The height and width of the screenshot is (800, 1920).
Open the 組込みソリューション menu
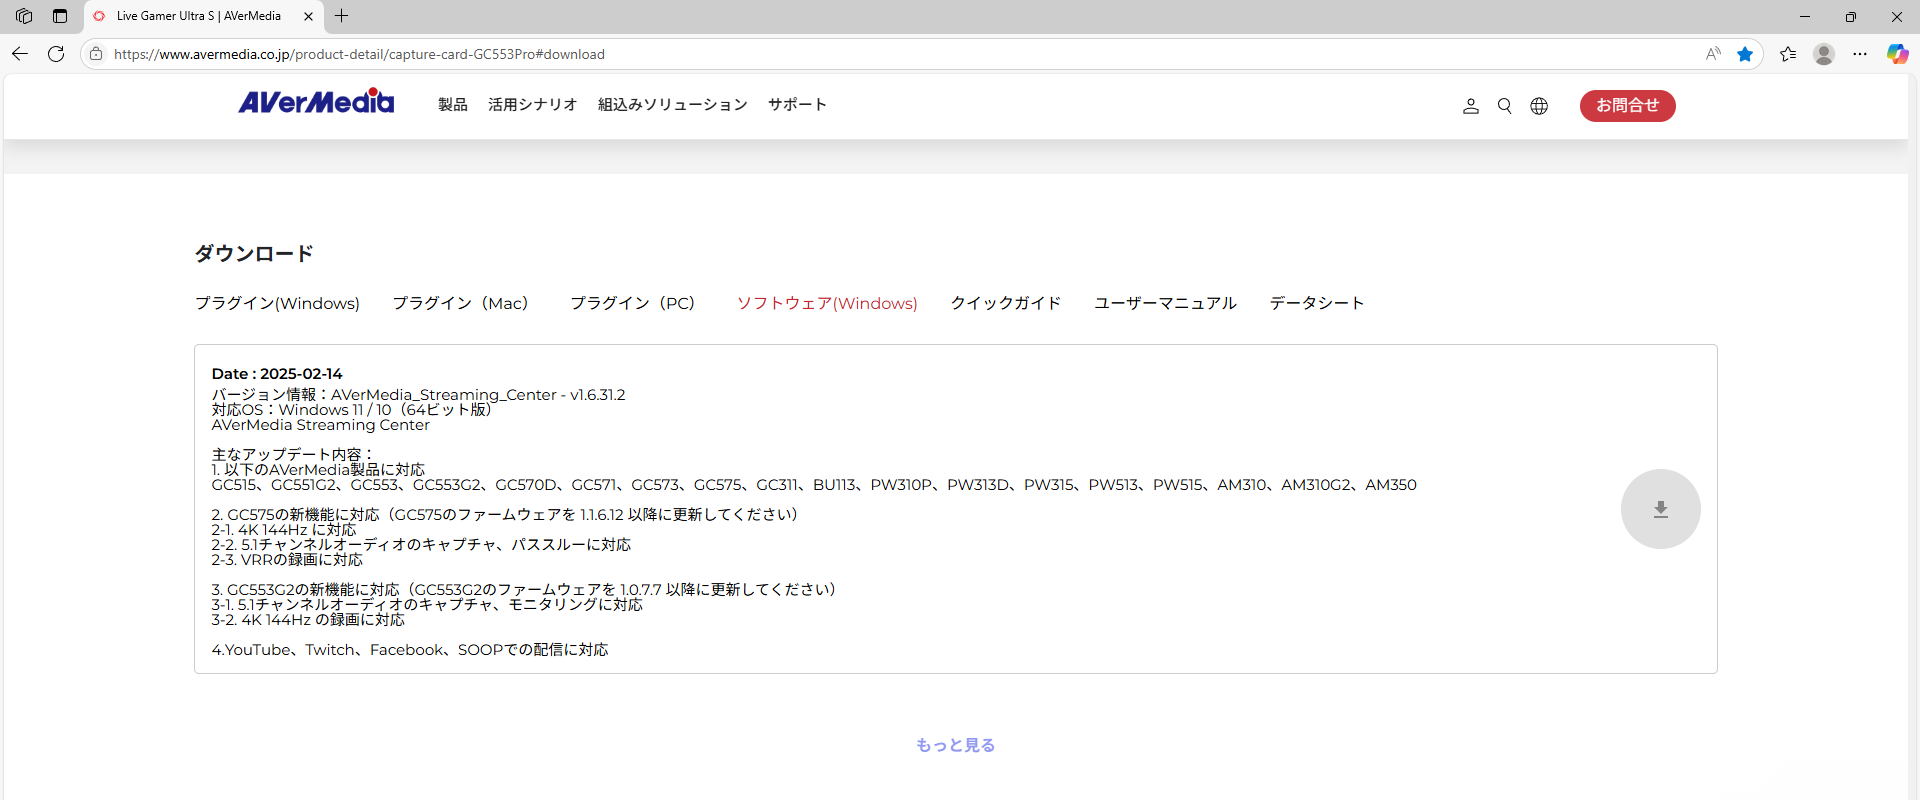tap(673, 105)
